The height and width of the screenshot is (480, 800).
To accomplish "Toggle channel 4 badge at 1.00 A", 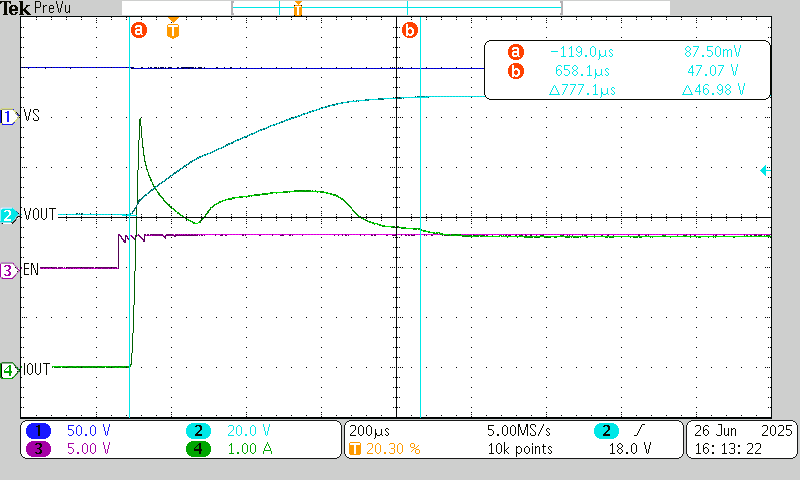I will coord(199,449).
